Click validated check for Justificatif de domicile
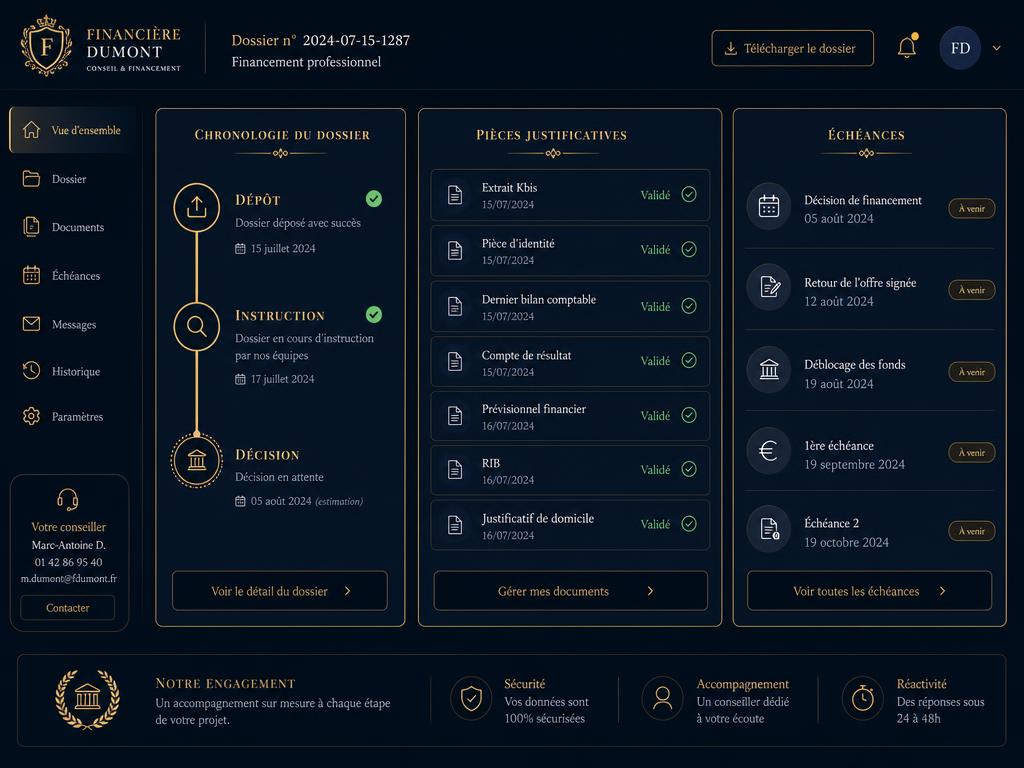 tap(689, 523)
